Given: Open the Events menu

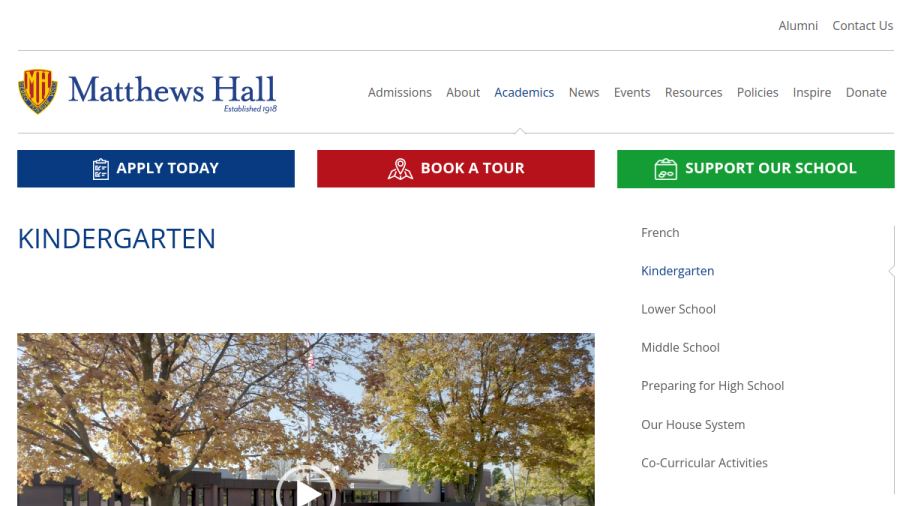Looking at the screenshot, I should point(632,92).
